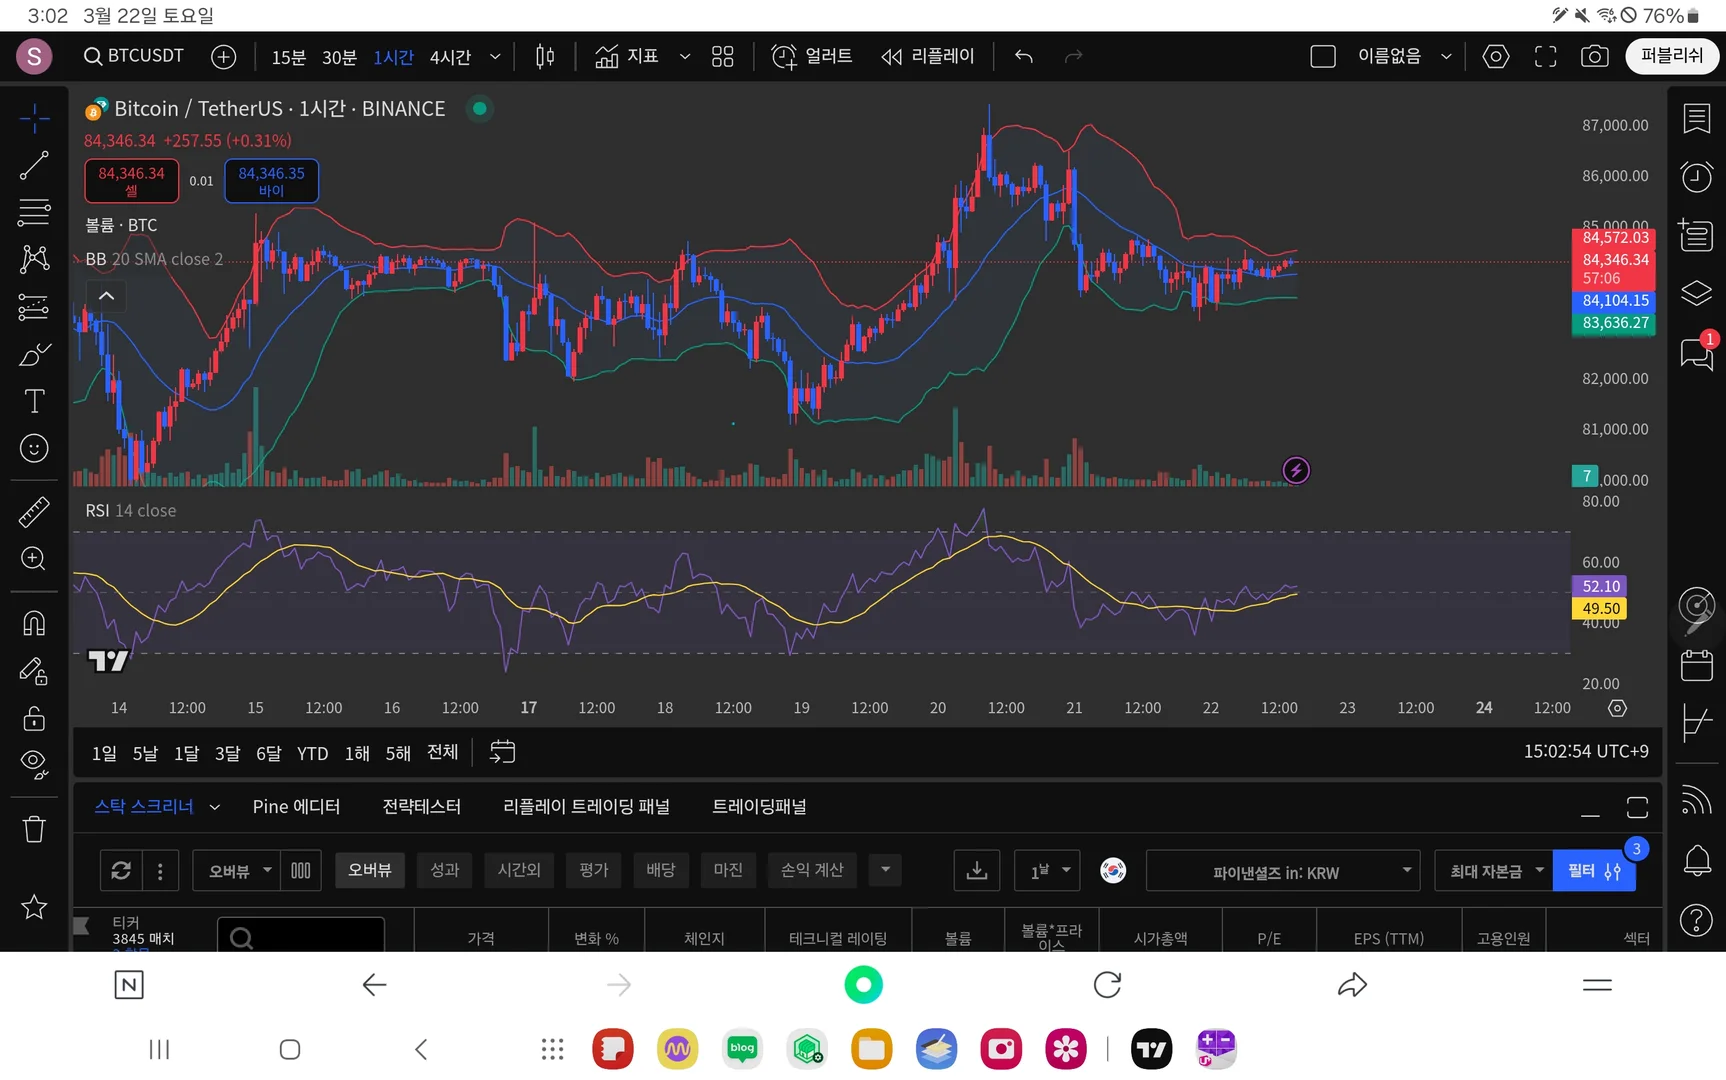Click the candlestick chart type icon

[545, 57]
